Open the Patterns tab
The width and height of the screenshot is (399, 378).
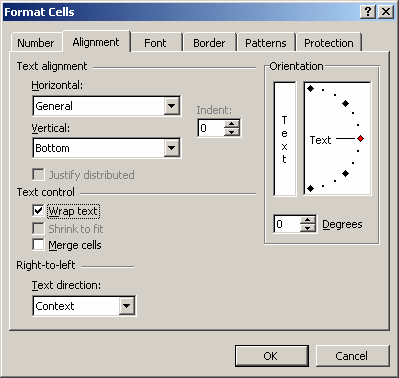point(266,43)
